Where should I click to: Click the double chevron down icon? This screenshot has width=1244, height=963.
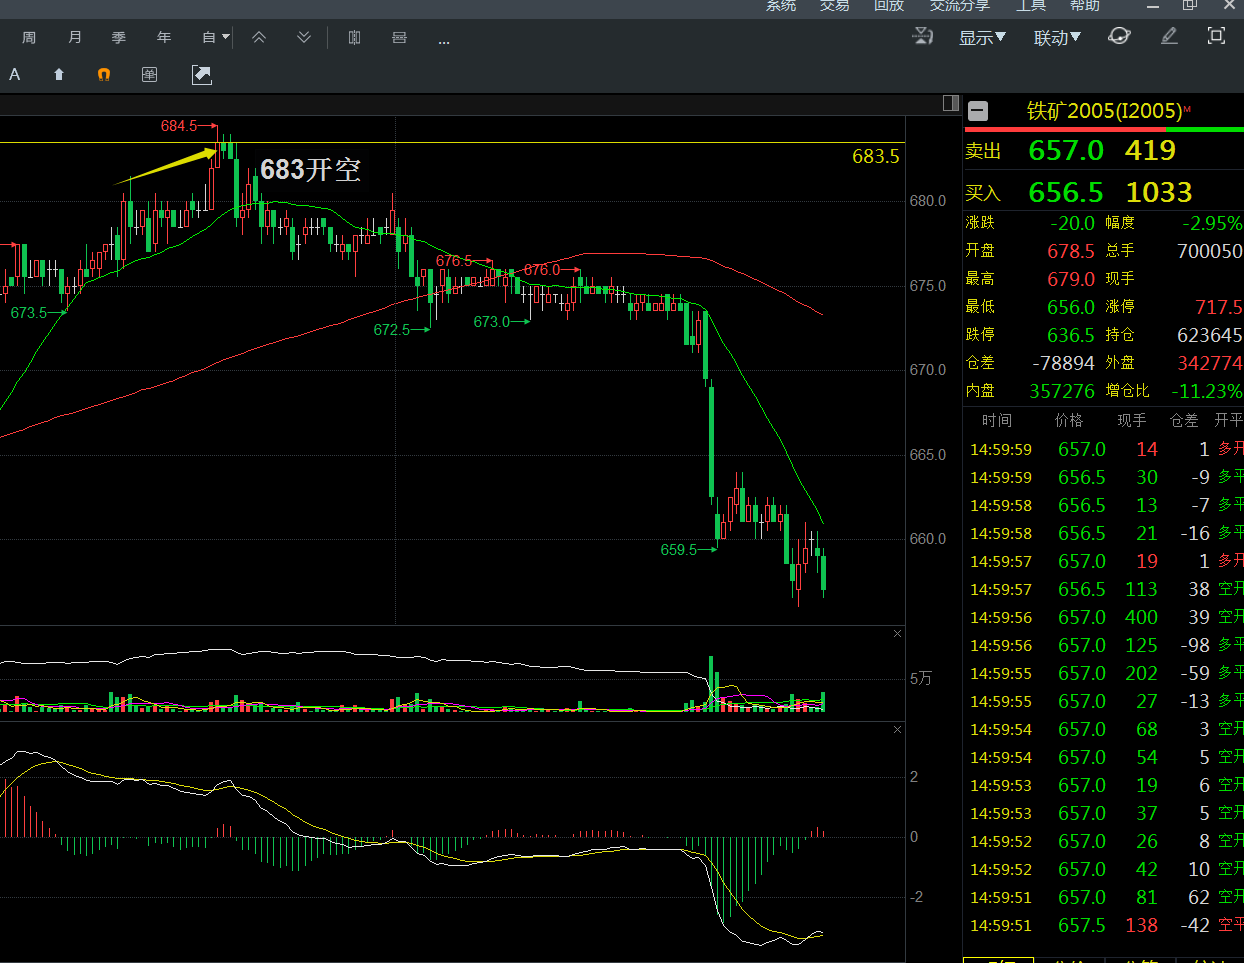304,37
